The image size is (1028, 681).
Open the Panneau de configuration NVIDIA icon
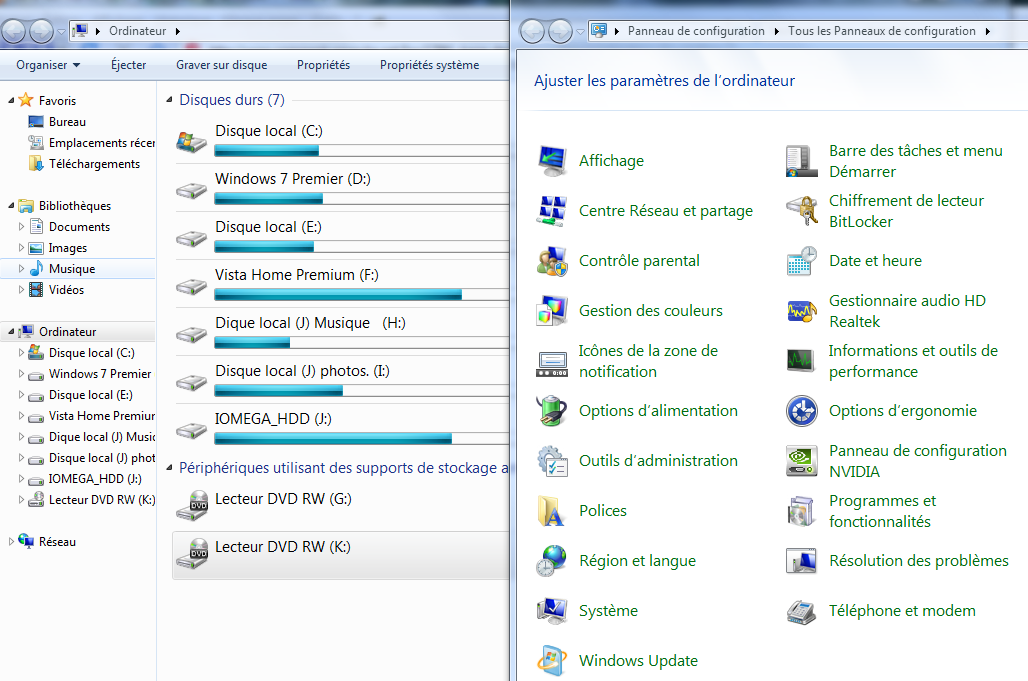click(802, 461)
